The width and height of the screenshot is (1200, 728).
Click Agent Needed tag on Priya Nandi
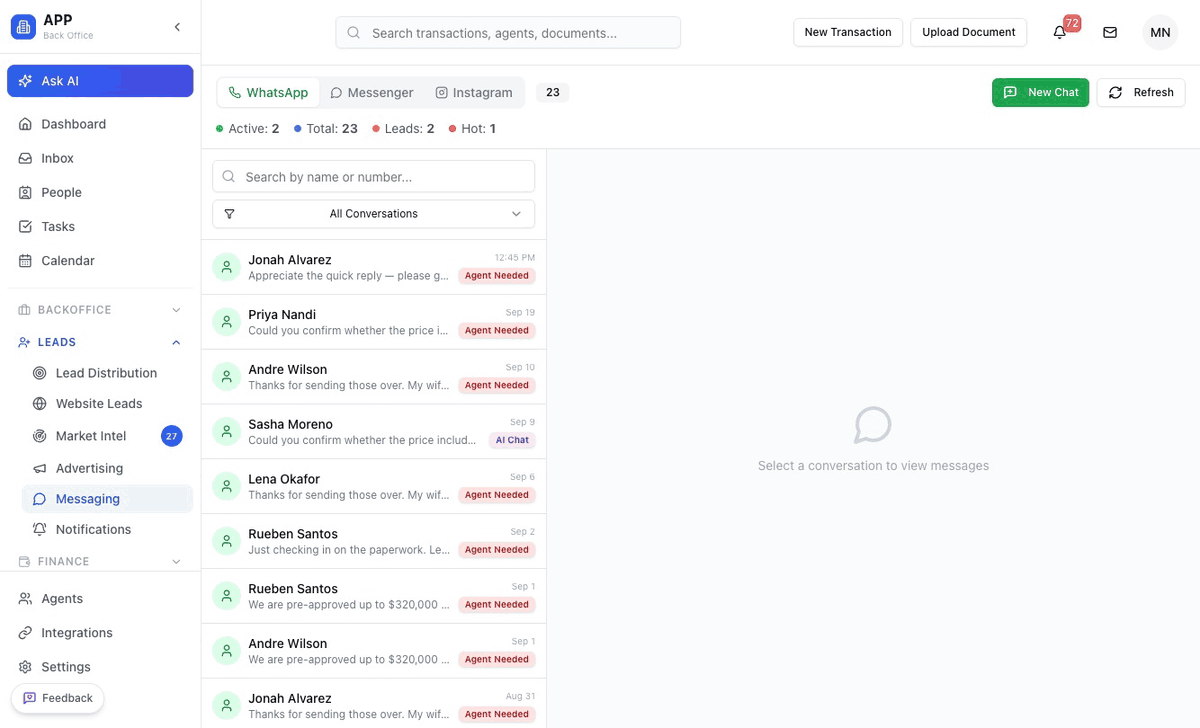(497, 330)
